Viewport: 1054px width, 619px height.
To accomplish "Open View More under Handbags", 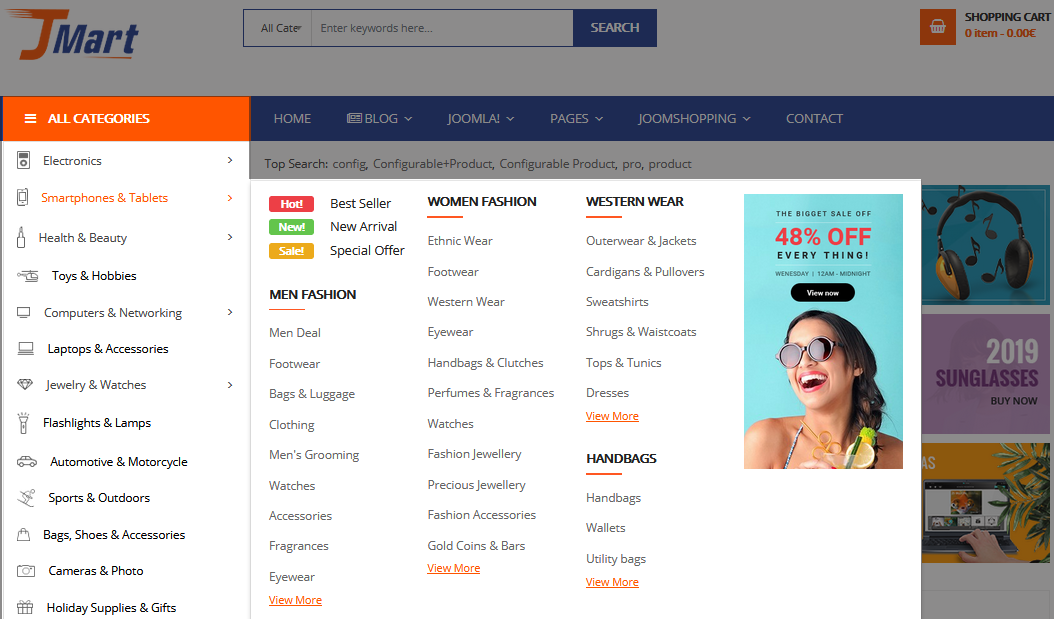I will [612, 582].
